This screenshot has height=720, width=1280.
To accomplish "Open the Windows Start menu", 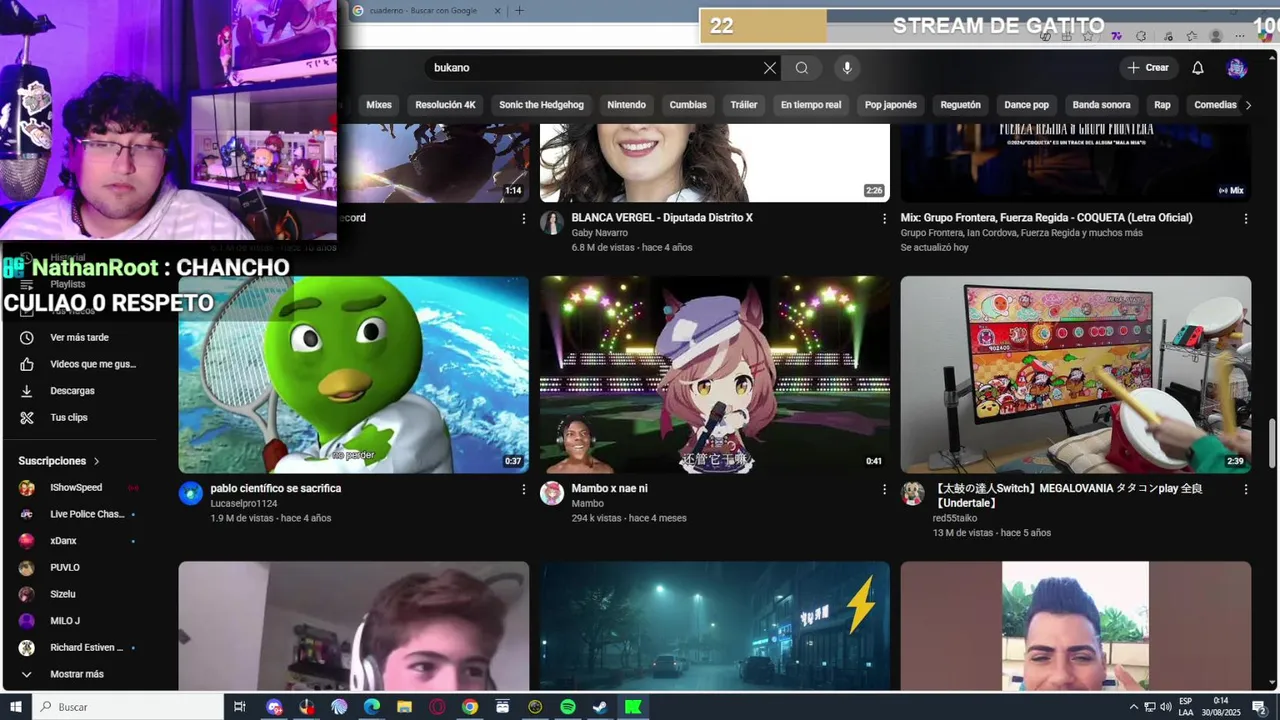I will [x=16, y=707].
